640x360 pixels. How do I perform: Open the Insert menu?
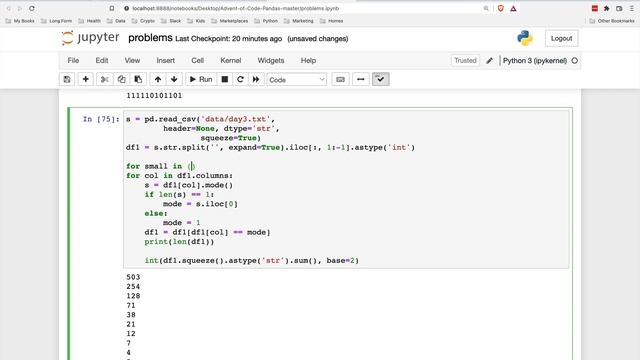[165, 60]
